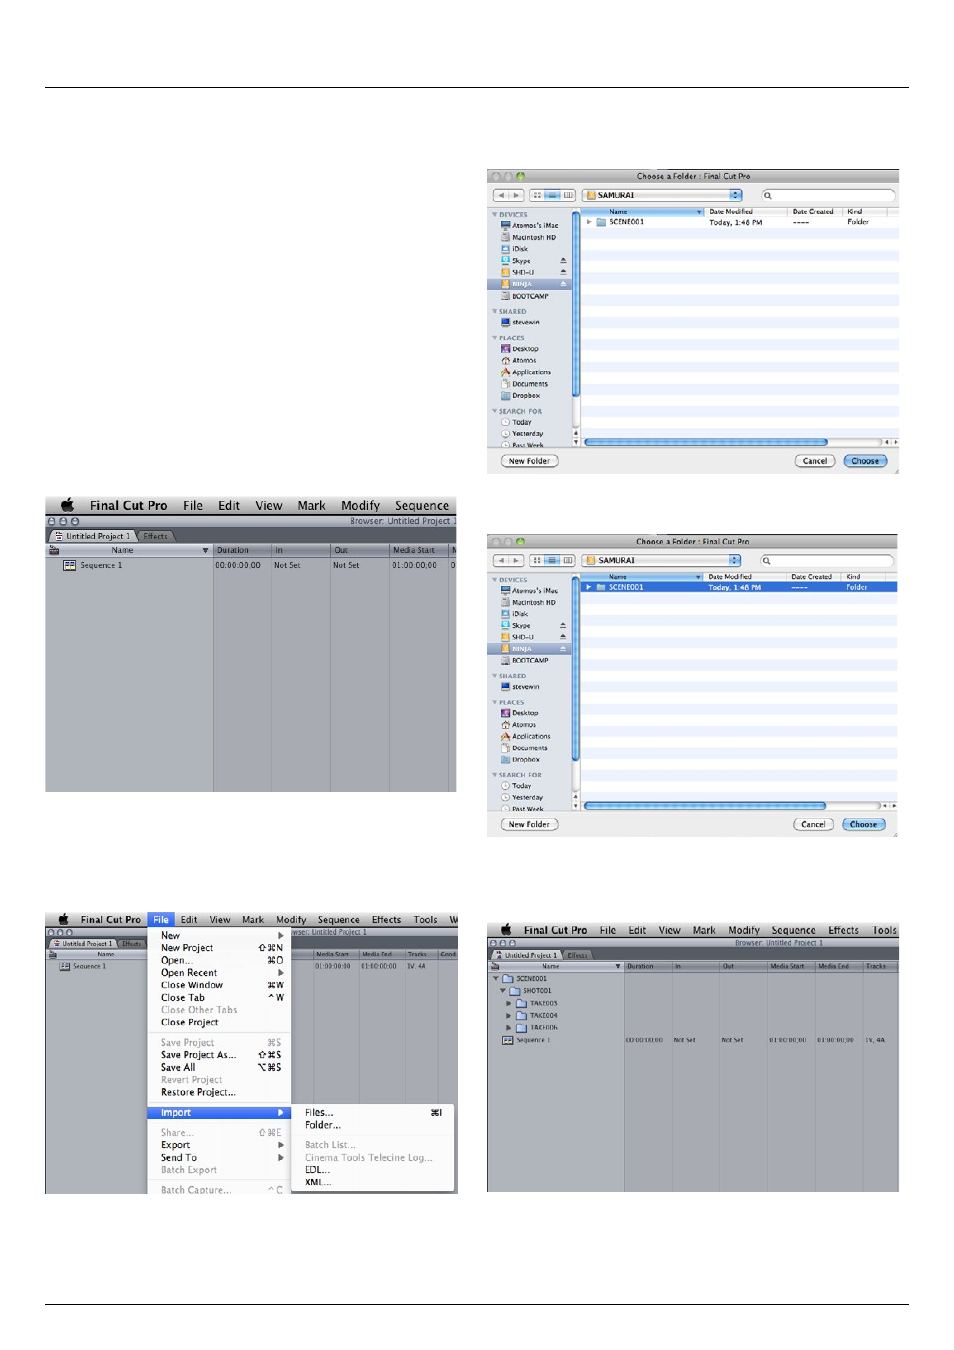Click the Apple logo above the SCENE001 bin browser
Image resolution: width=954 pixels, height=1350 pixels.
click(x=506, y=929)
